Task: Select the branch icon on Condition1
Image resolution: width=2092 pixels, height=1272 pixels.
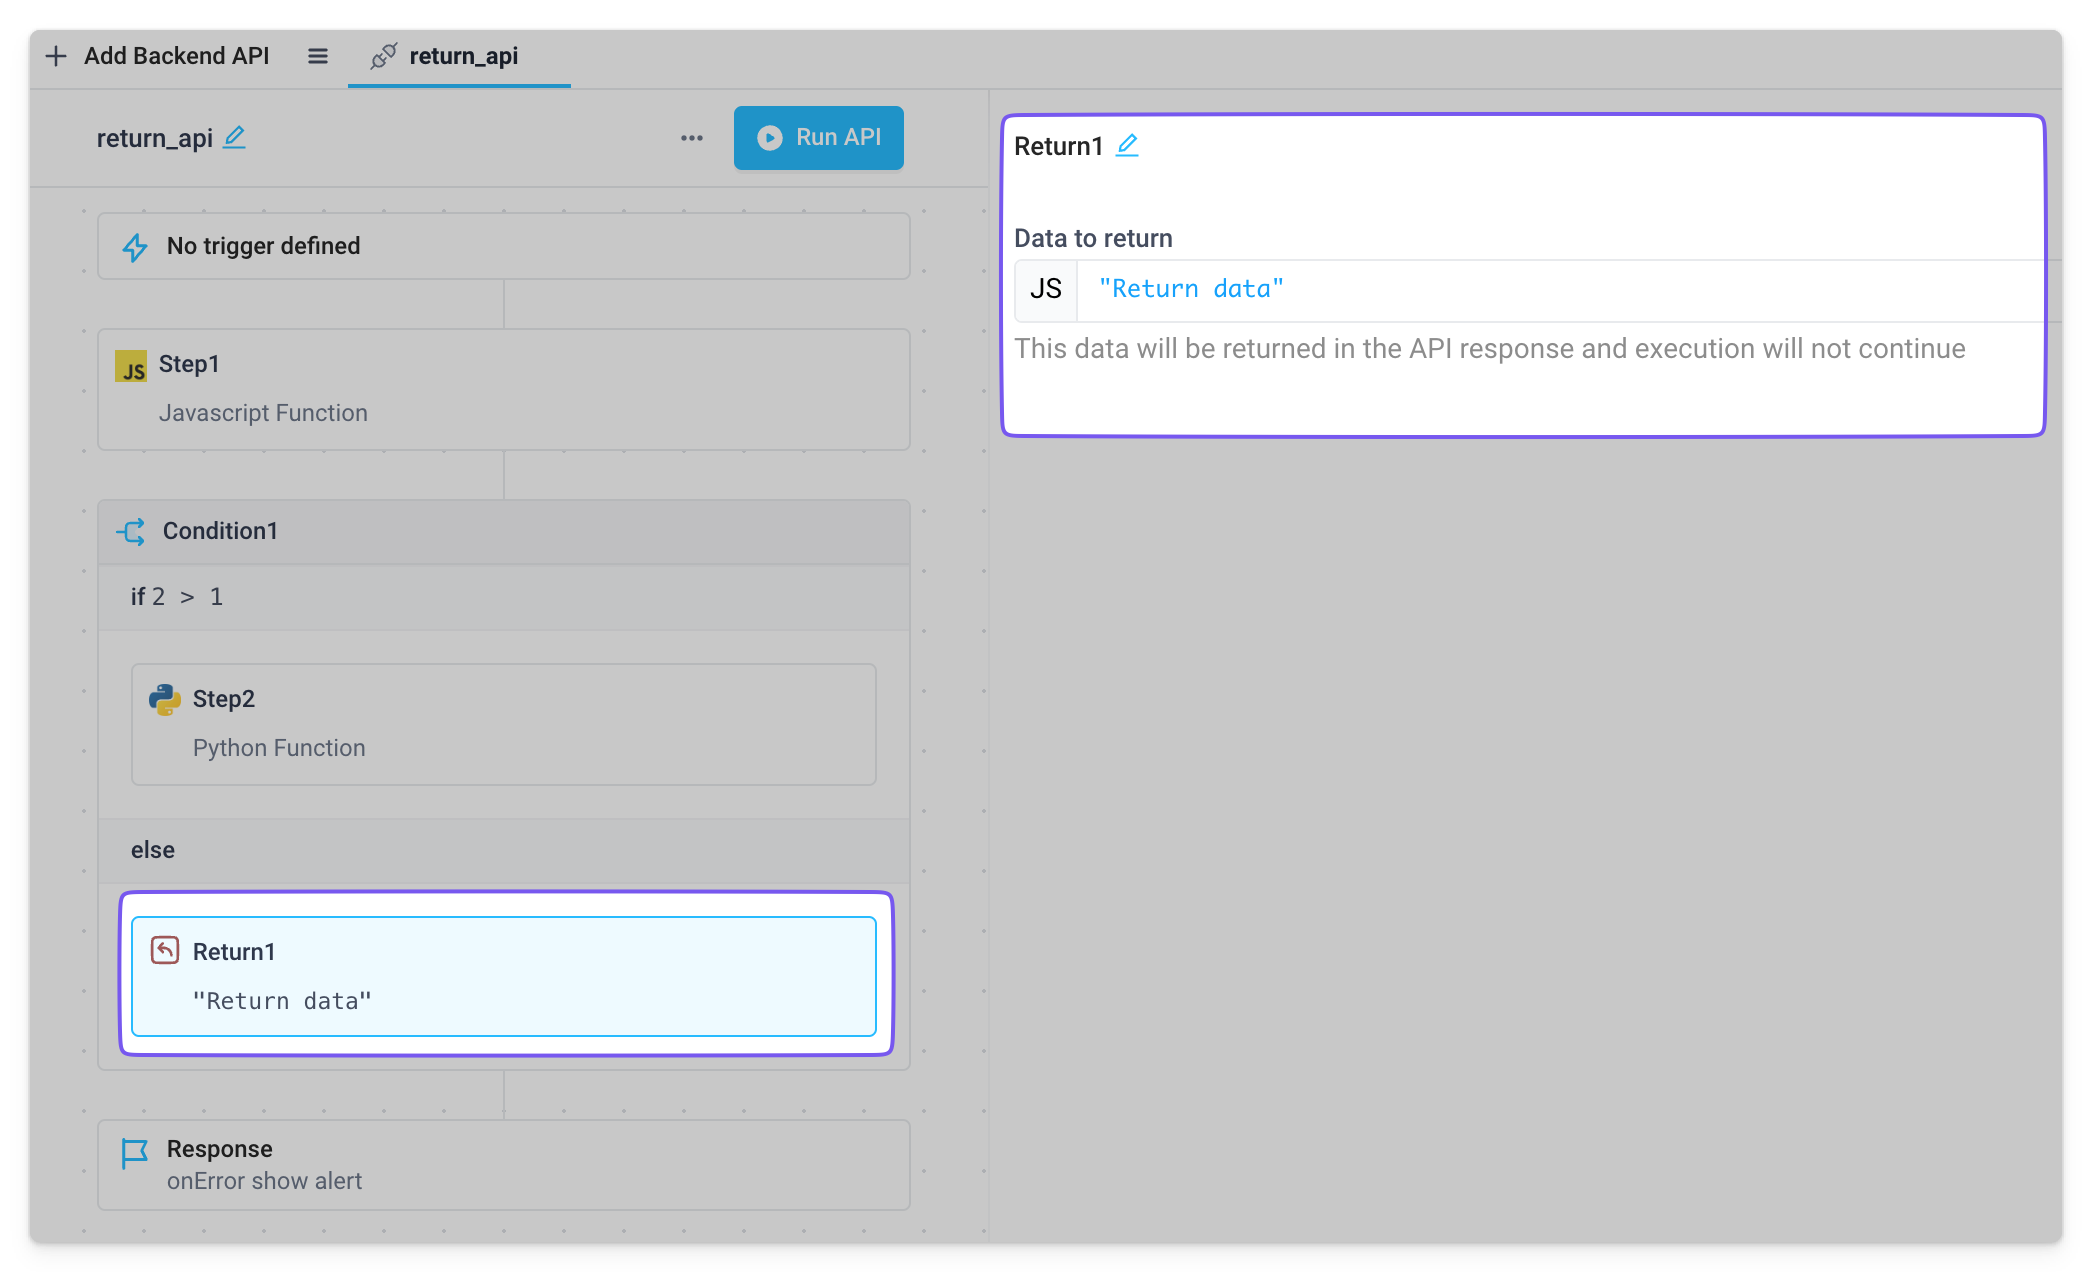Action: click(x=130, y=531)
